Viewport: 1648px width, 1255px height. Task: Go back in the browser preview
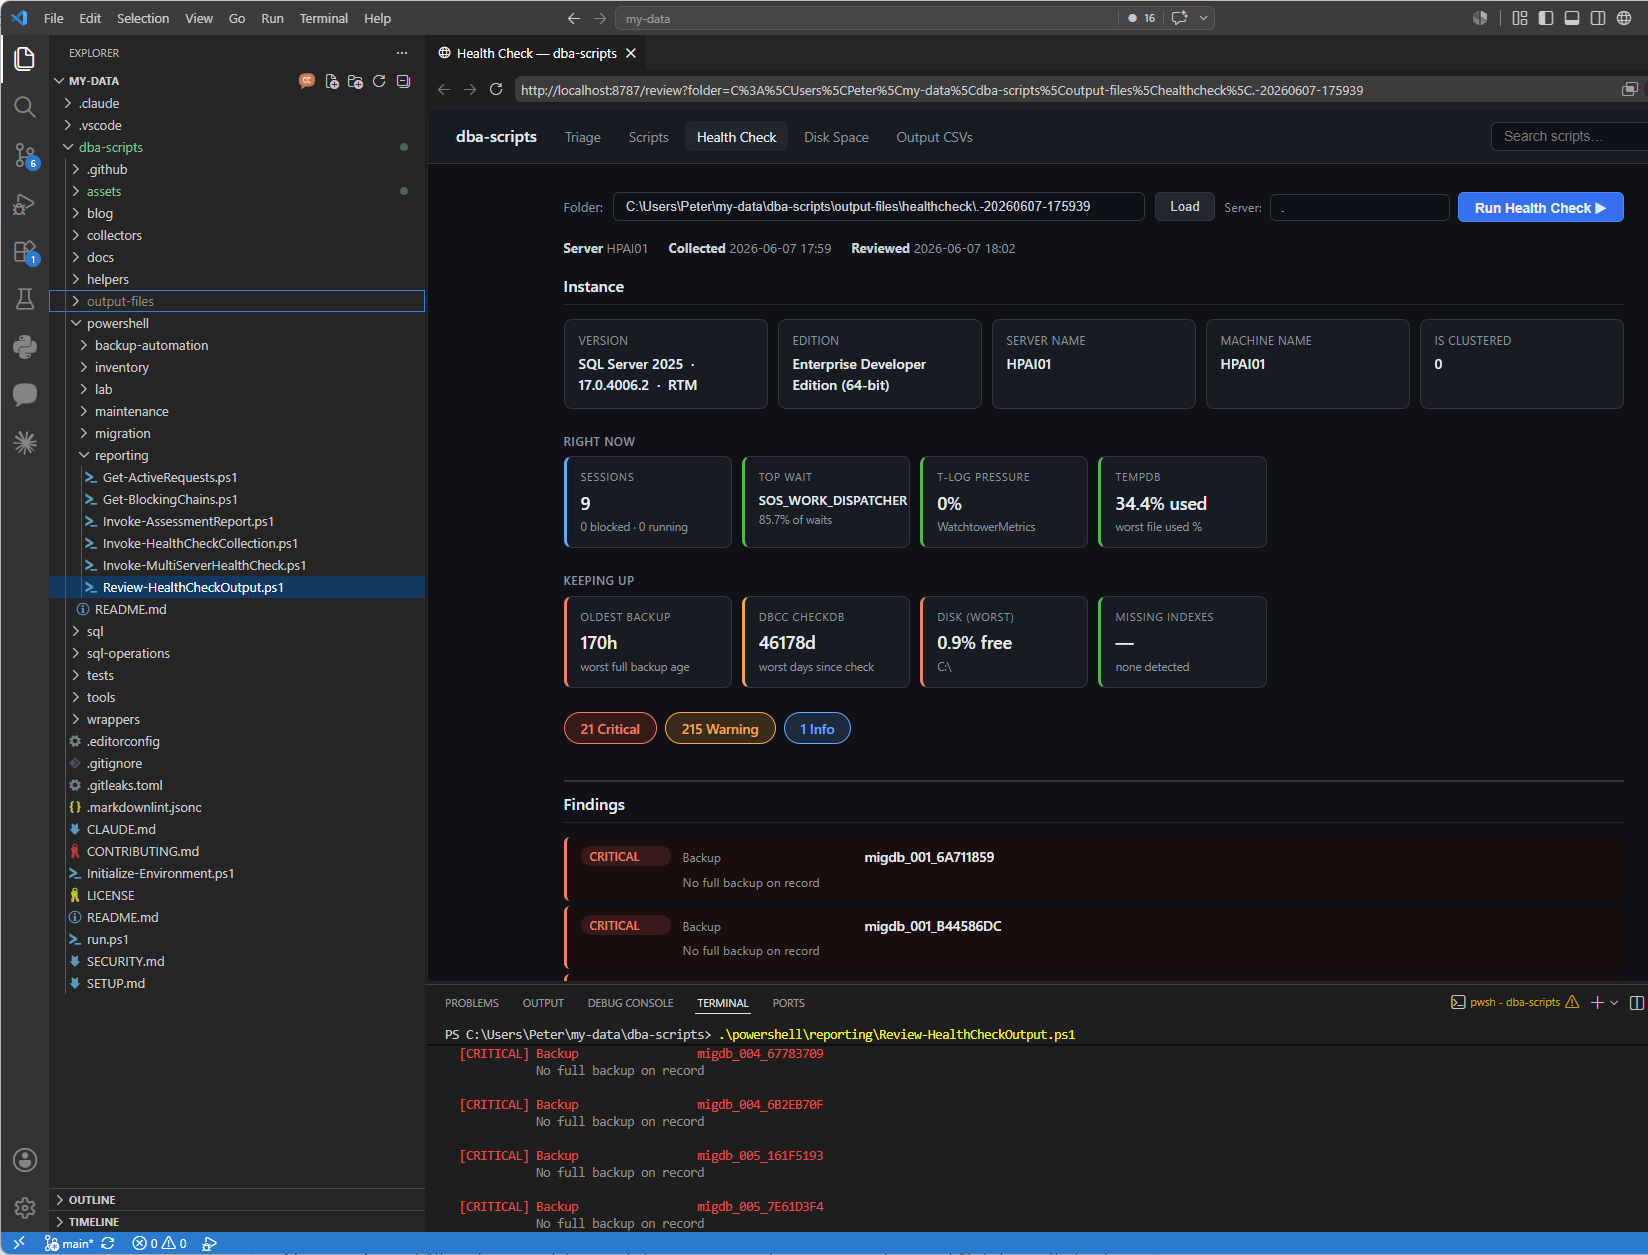pyautogui.click(x=444, y=89)
